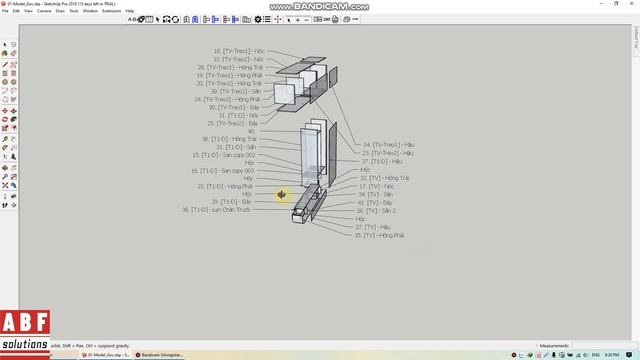The height and width of the screenshot is (360, 640).
Task: Expand the Default Tray side tab
Action: tap(636, 38)
